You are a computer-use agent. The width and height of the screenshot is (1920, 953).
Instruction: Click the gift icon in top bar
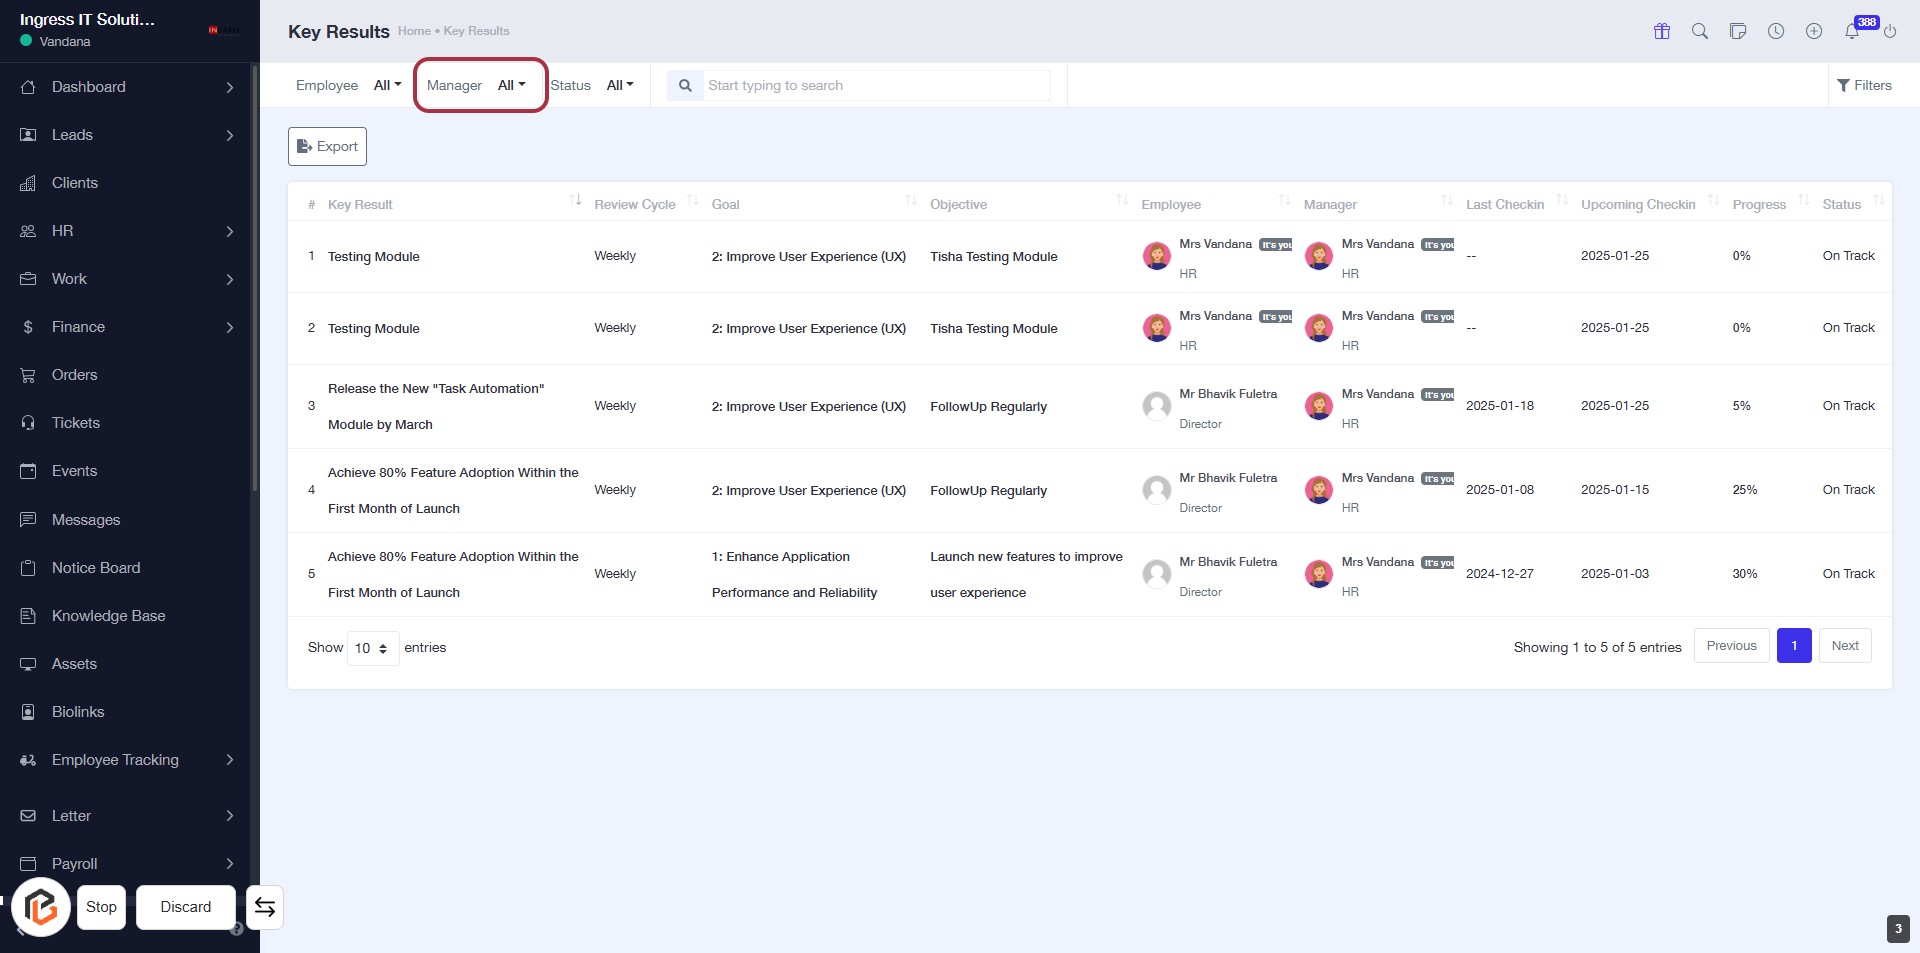(x=1661, y=31)
